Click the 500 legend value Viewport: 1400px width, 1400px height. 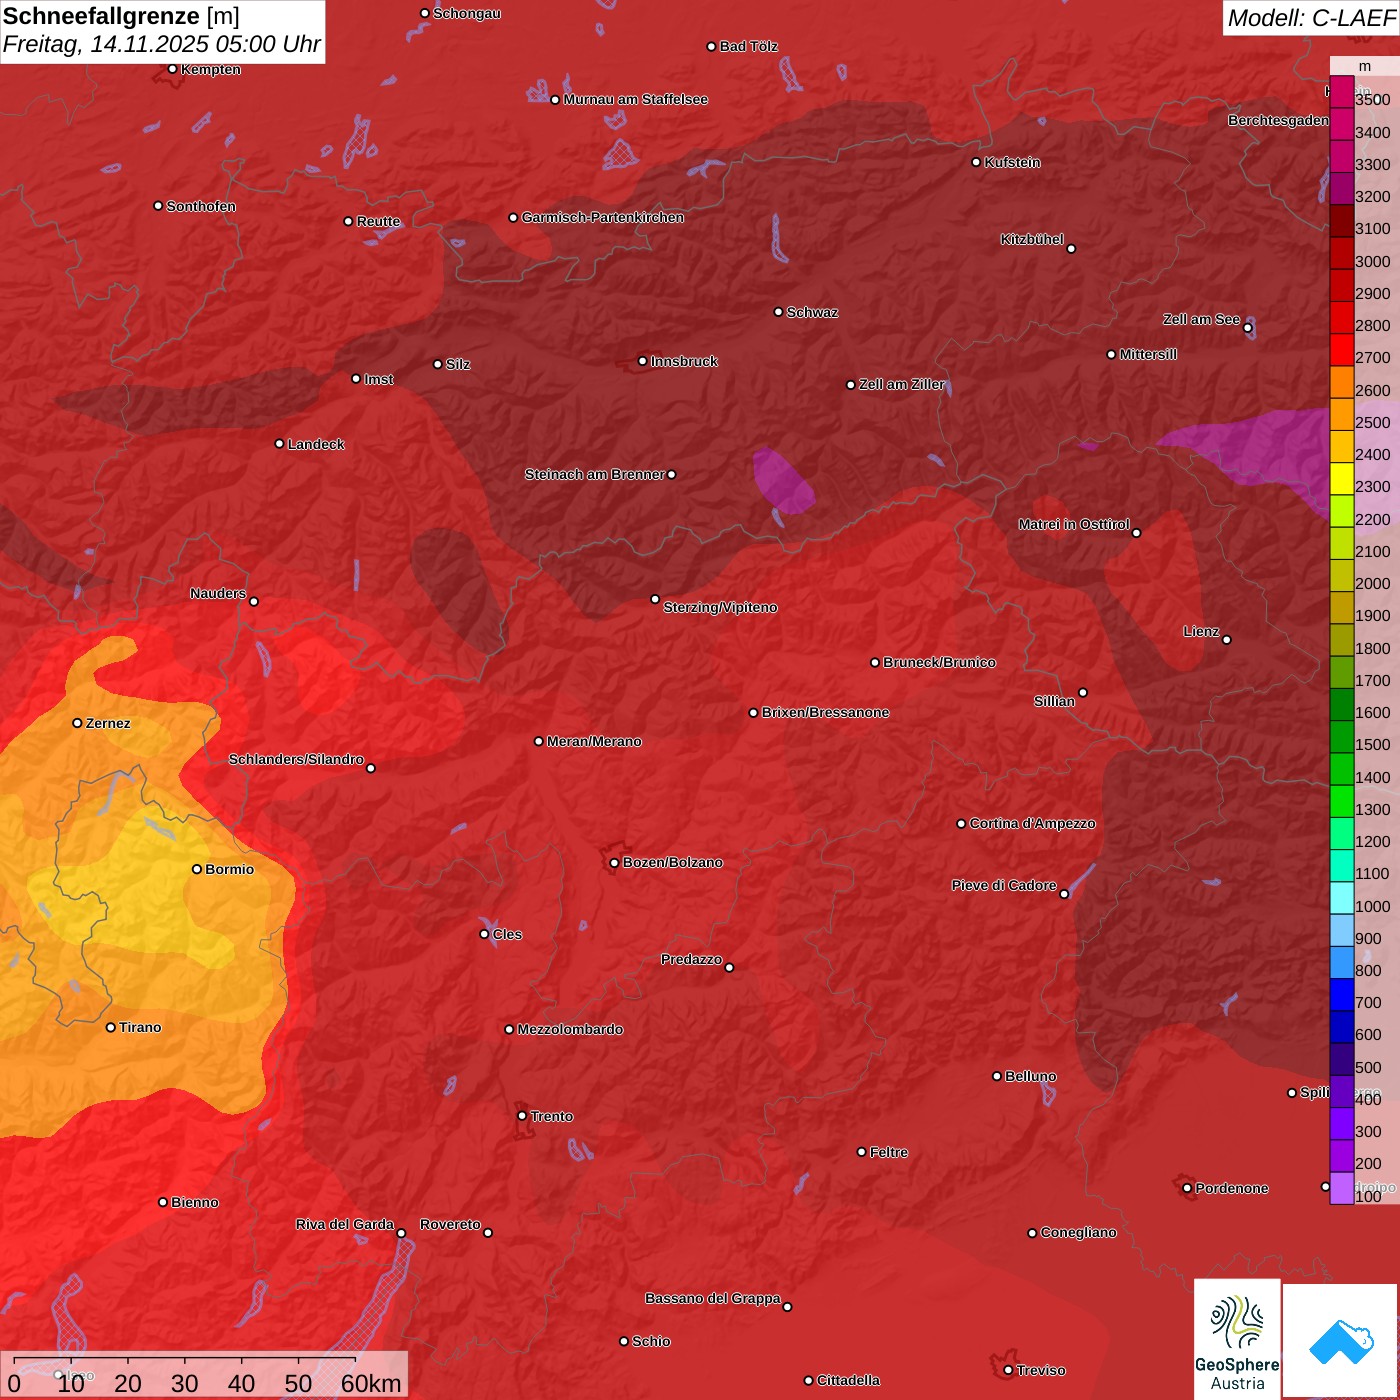point(1368,1067)
